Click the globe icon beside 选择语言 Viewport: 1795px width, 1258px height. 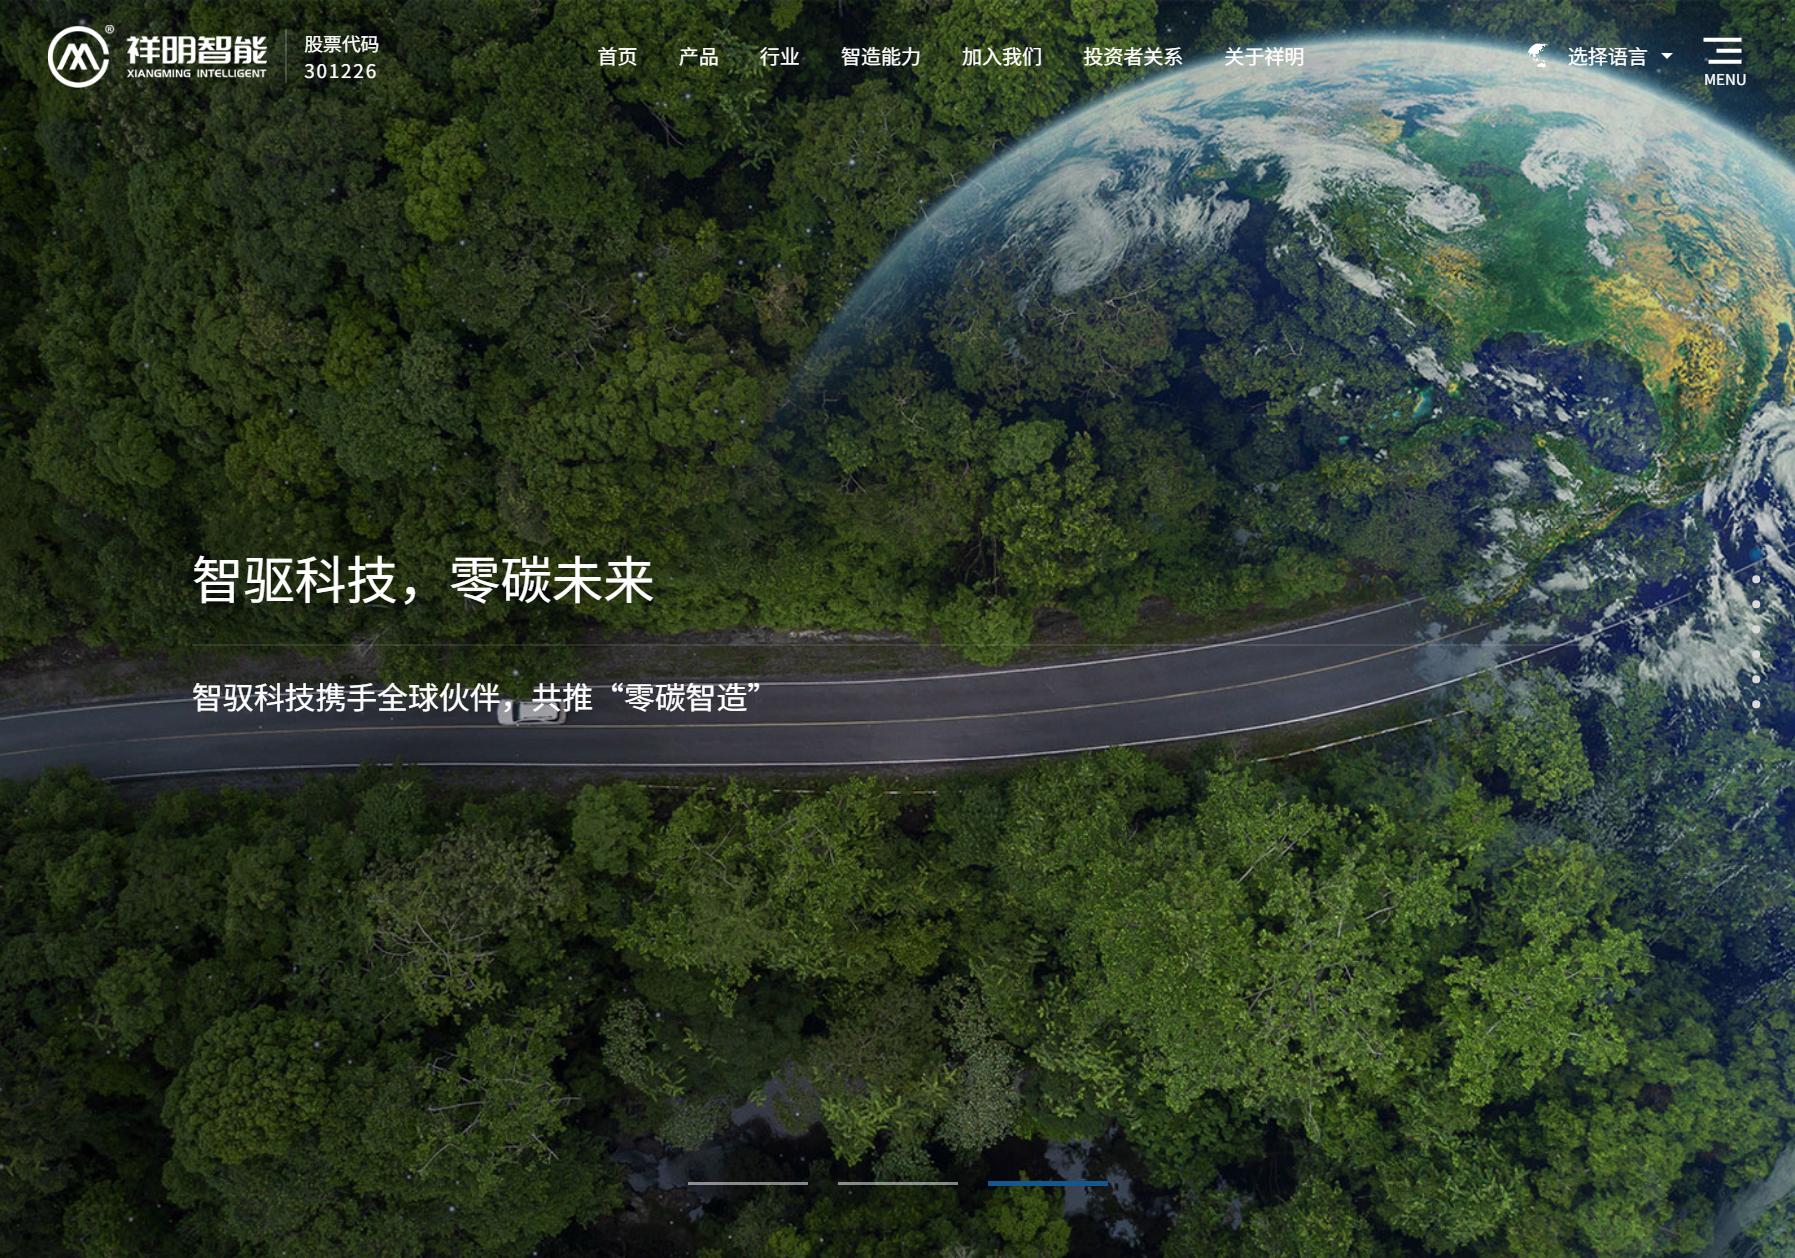(1539, 56)
